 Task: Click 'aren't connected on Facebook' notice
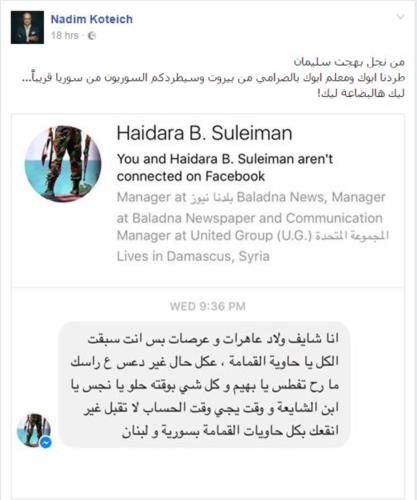pos(225,168)
